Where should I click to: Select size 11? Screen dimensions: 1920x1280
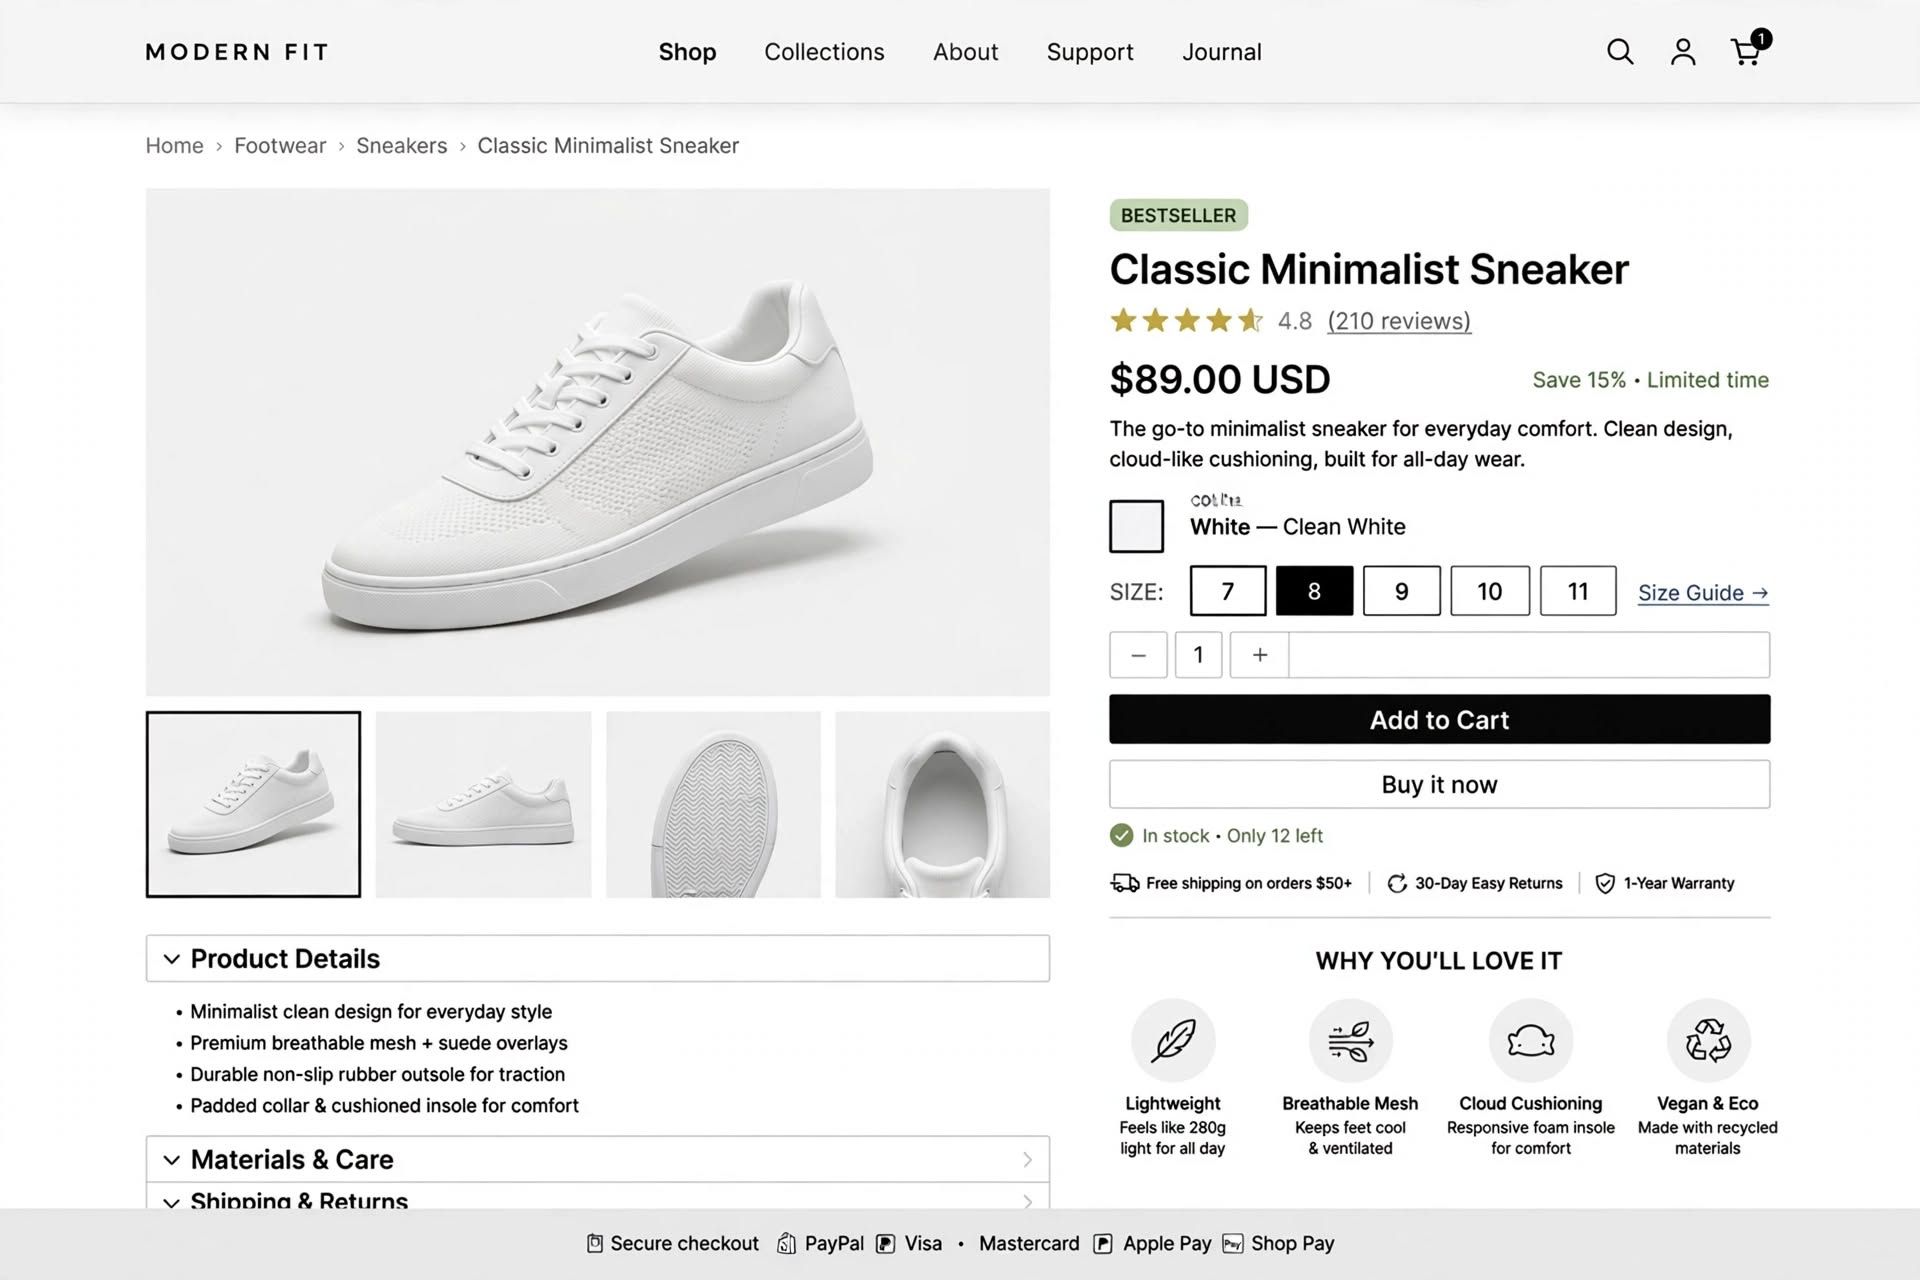(1578, 591)
